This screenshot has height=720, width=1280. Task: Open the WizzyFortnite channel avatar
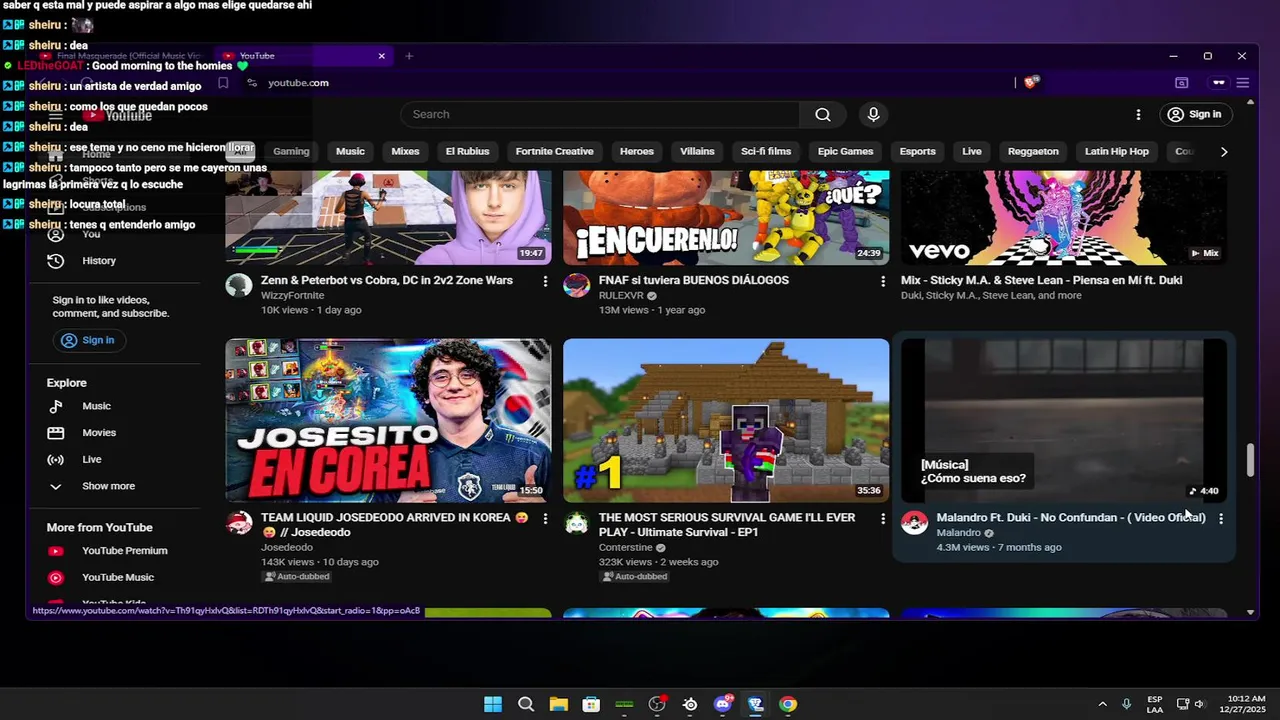point(239,285)
